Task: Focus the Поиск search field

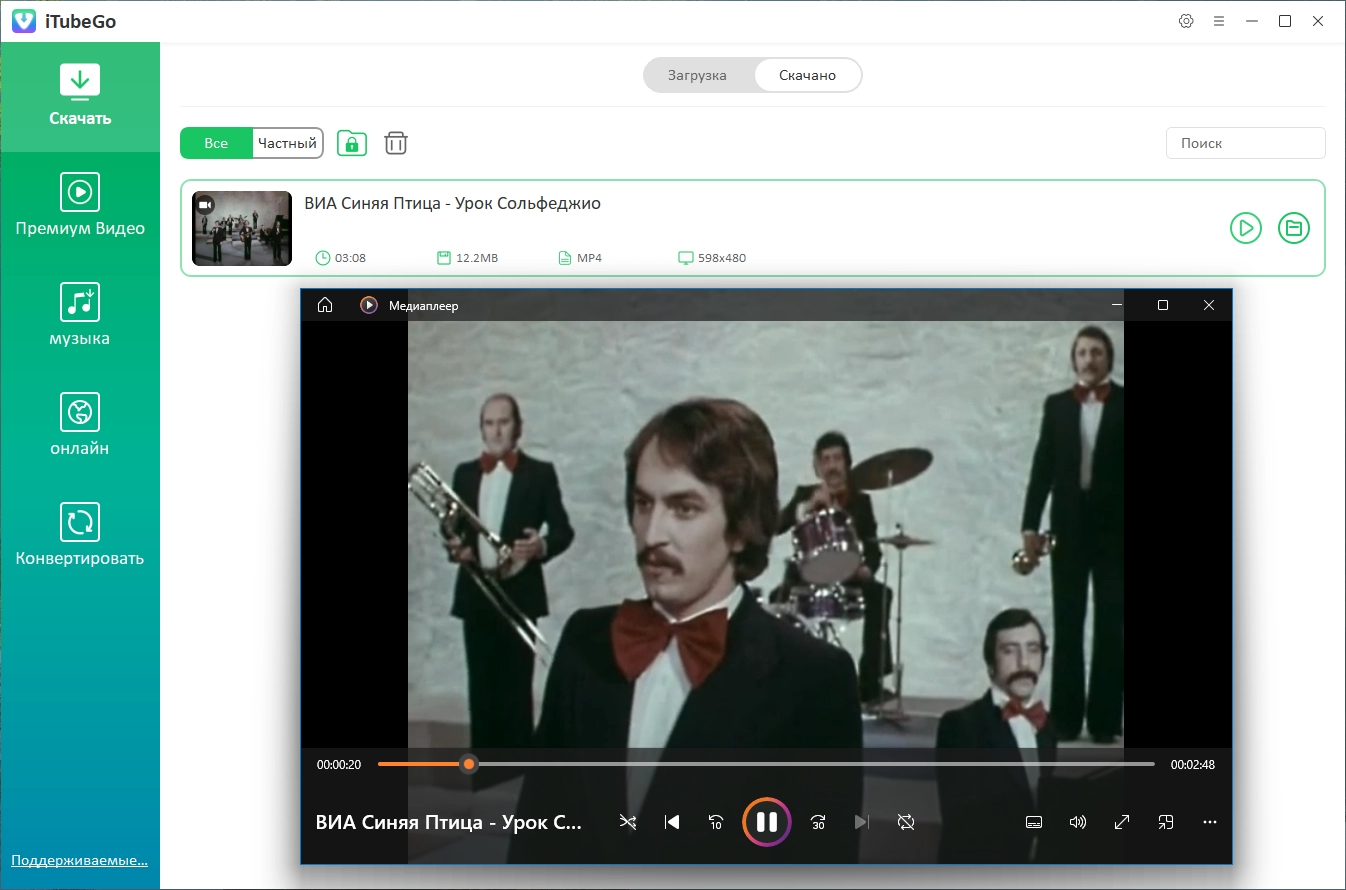Action: pos(1246,143)
